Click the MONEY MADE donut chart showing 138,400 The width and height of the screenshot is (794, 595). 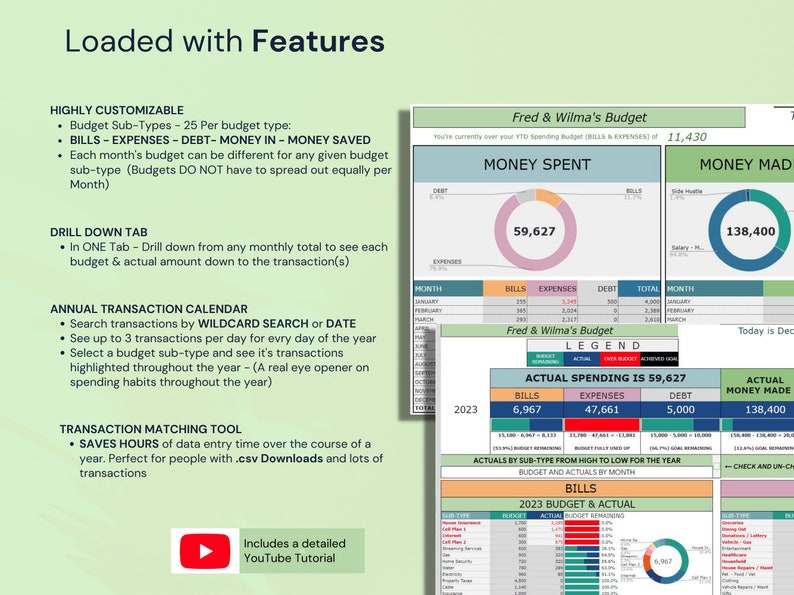[x=750, y=231]
